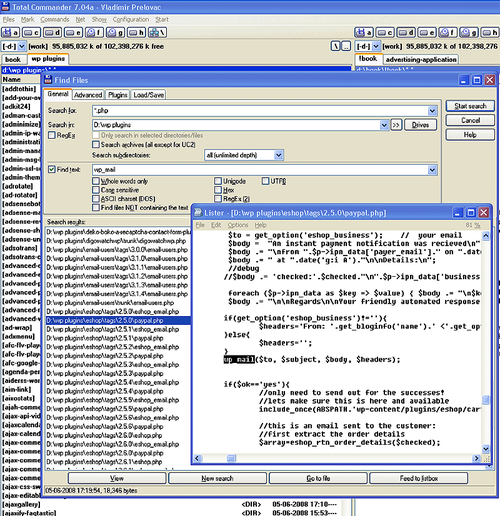Select drive g button in left panel

coord(115,32)
